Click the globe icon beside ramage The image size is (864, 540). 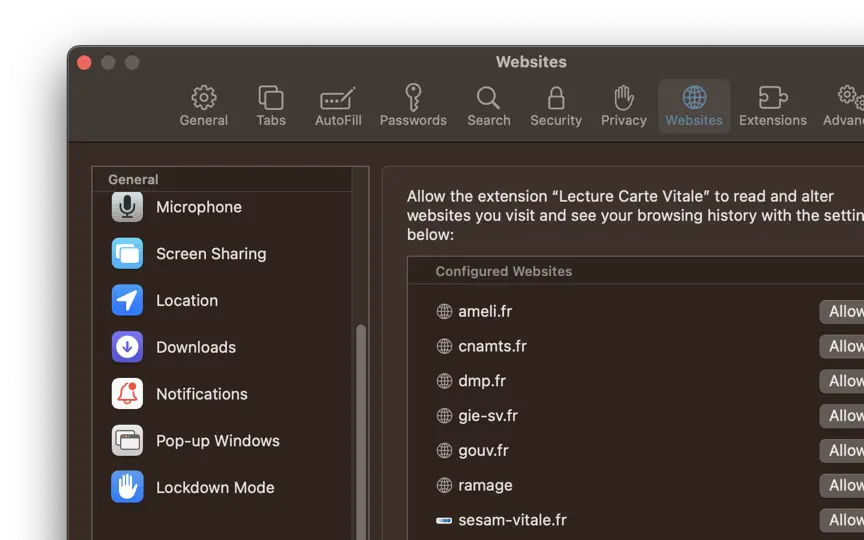pos(444,485)
